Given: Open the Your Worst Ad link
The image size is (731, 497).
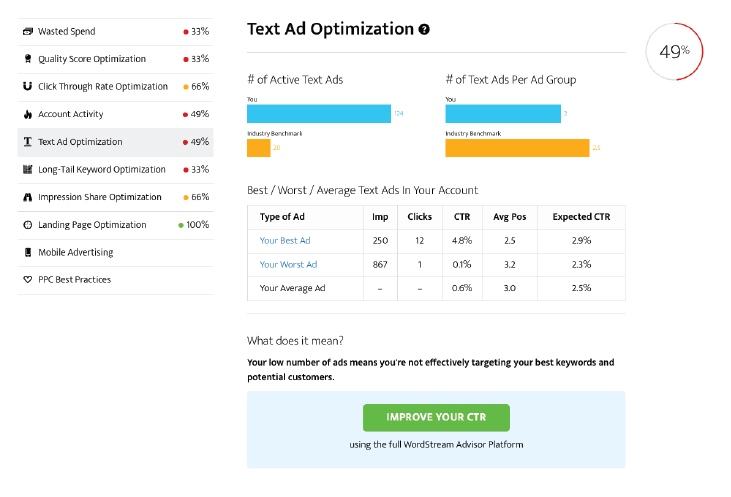Looking at the screenshot, I should click(x=288, y=264).
